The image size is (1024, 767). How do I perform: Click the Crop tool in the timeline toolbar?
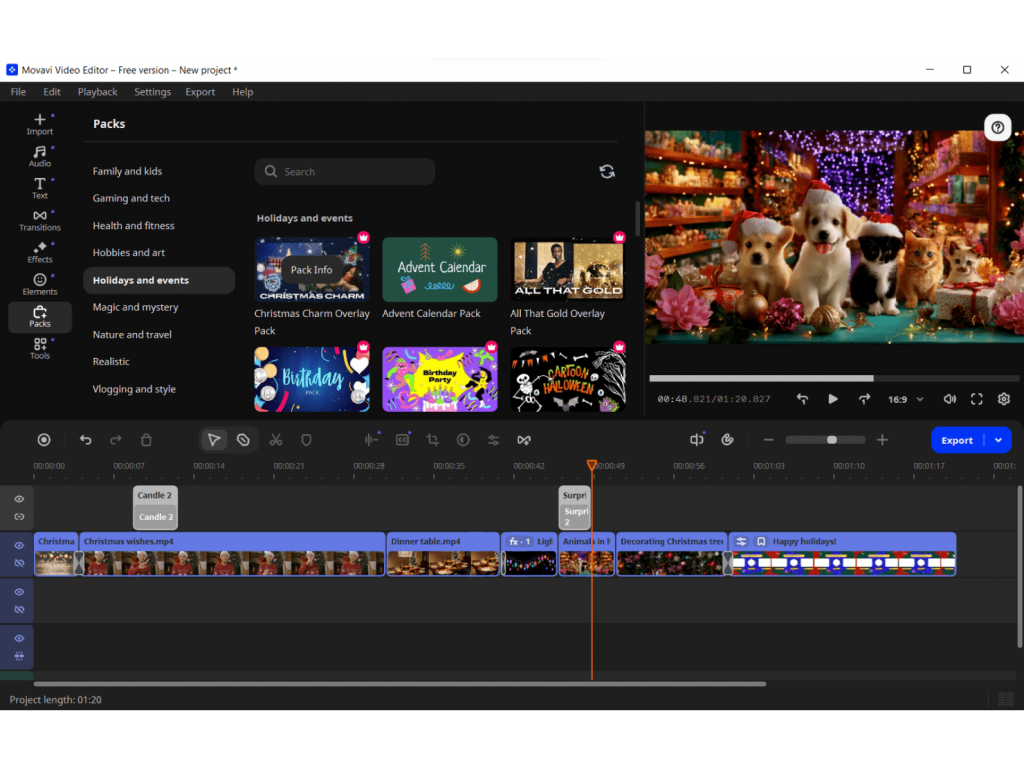tap(432, 440)
